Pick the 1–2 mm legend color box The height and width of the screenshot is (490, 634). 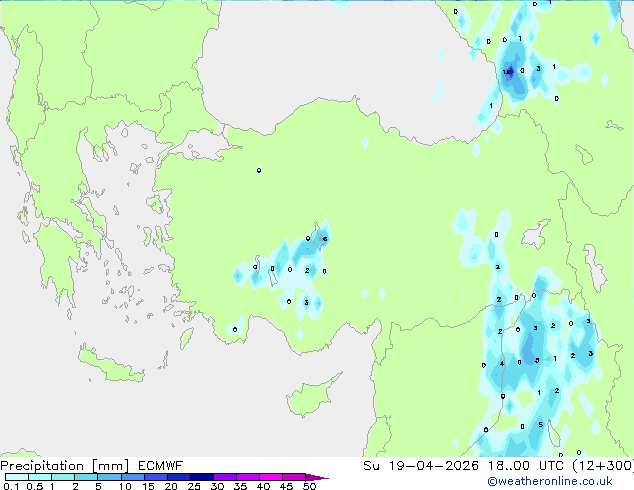[63, 477]
